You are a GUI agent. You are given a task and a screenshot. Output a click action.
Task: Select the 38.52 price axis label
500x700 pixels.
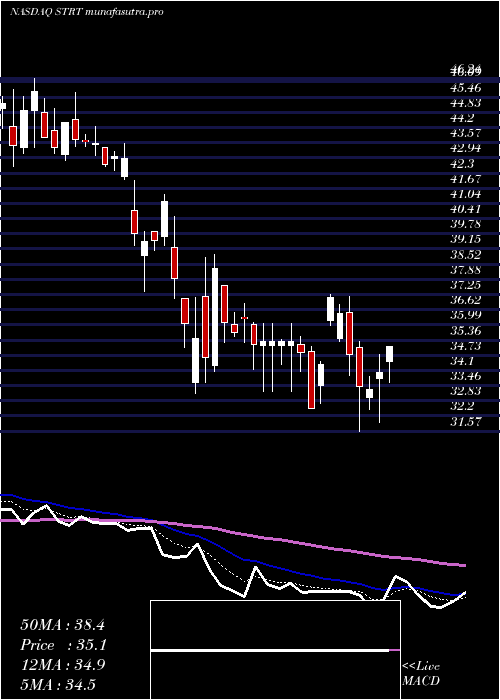[465, 254]
